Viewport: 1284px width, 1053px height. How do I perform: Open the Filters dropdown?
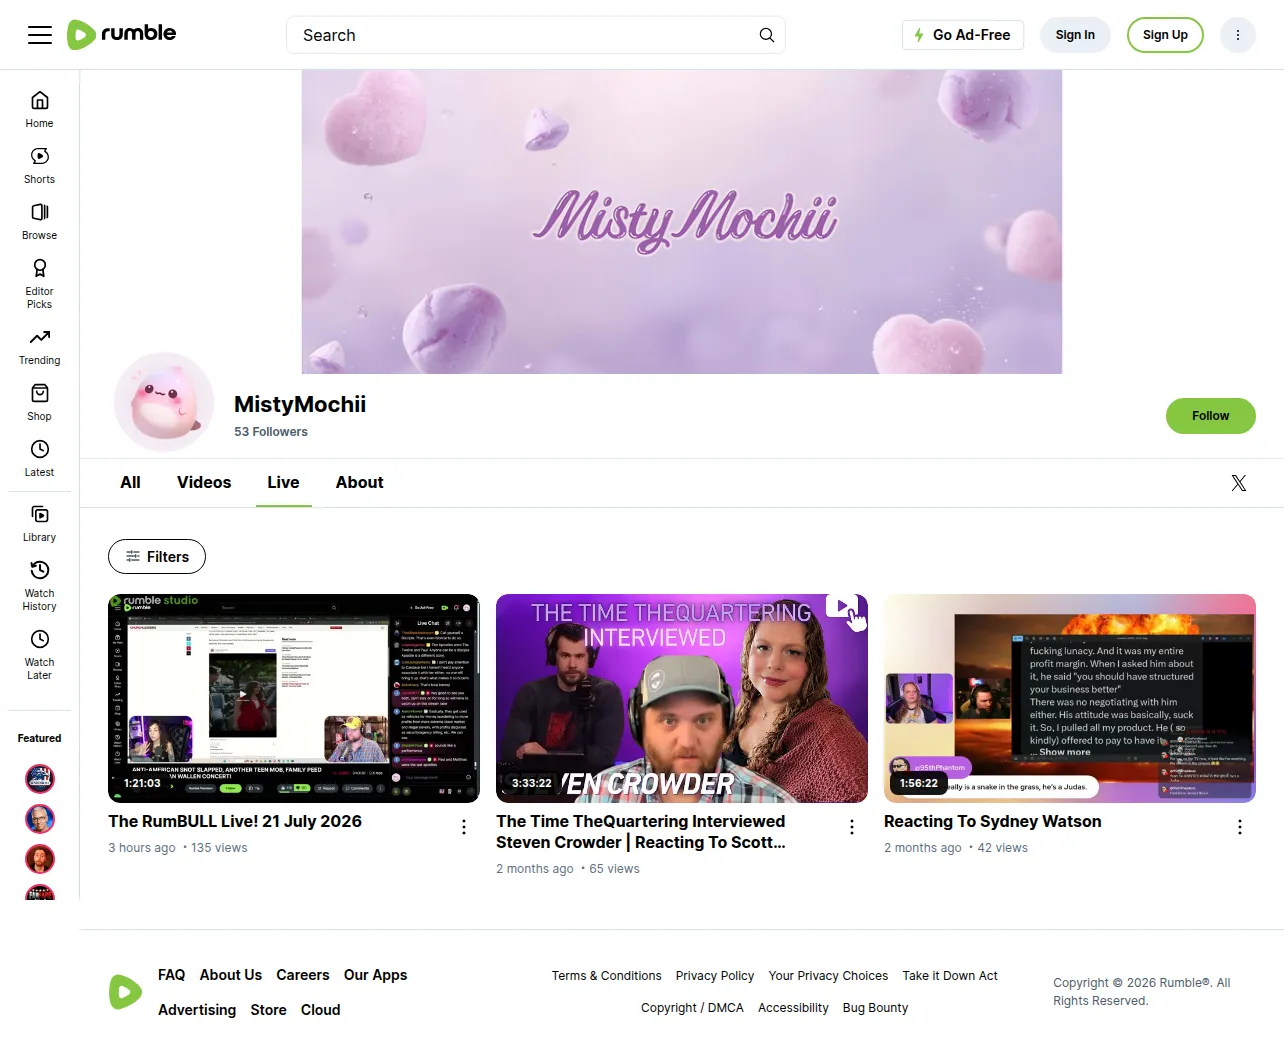coord(157,557)
